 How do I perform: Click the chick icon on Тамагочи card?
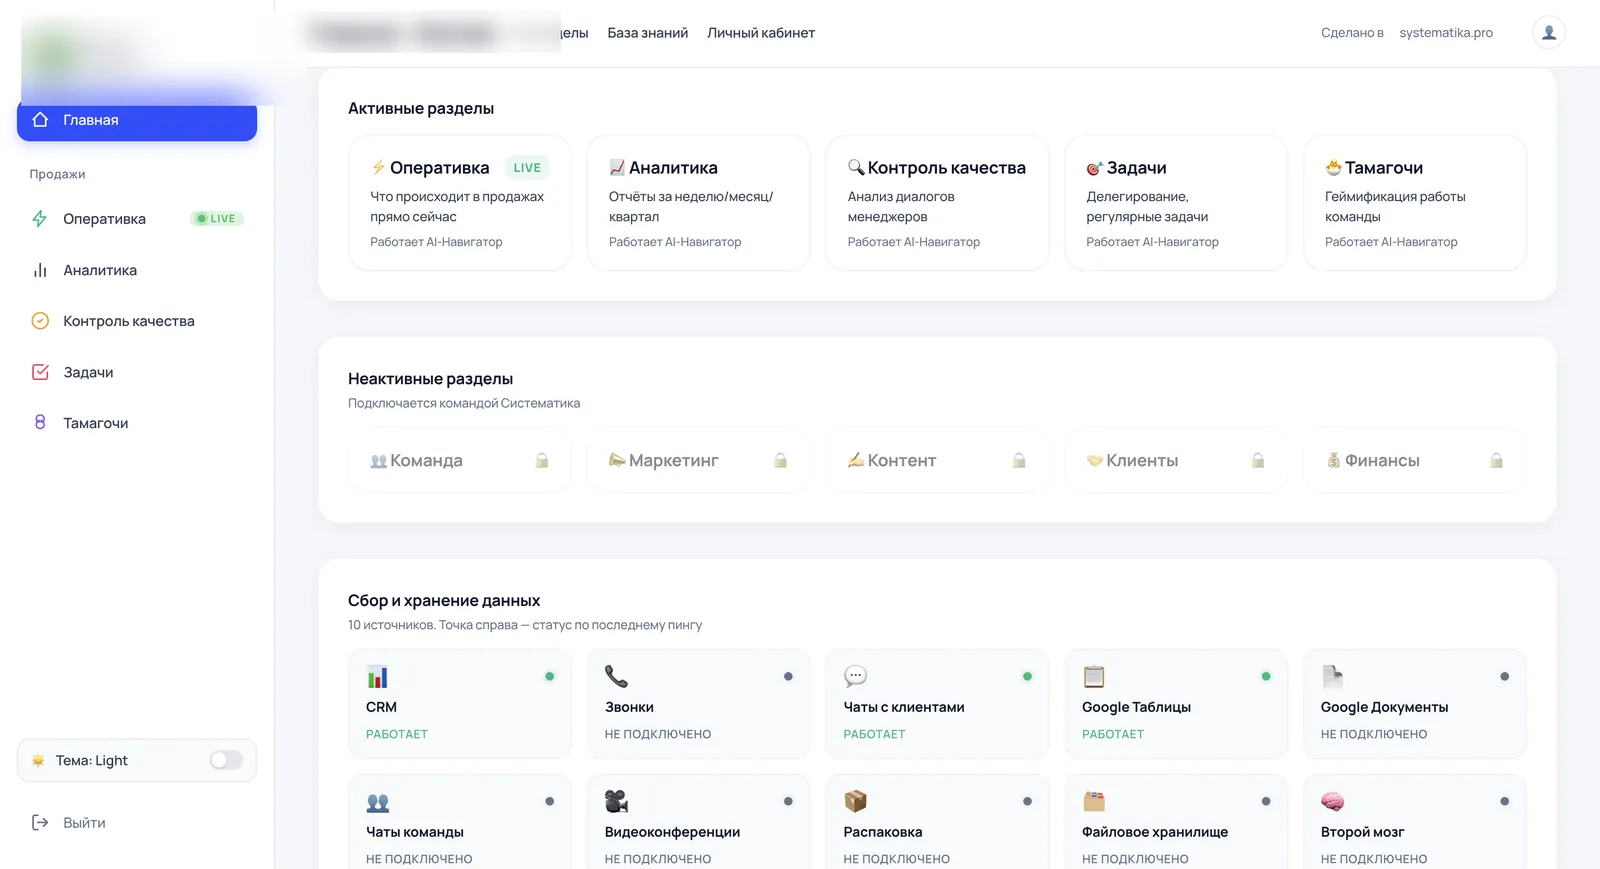click(1333, 167)
